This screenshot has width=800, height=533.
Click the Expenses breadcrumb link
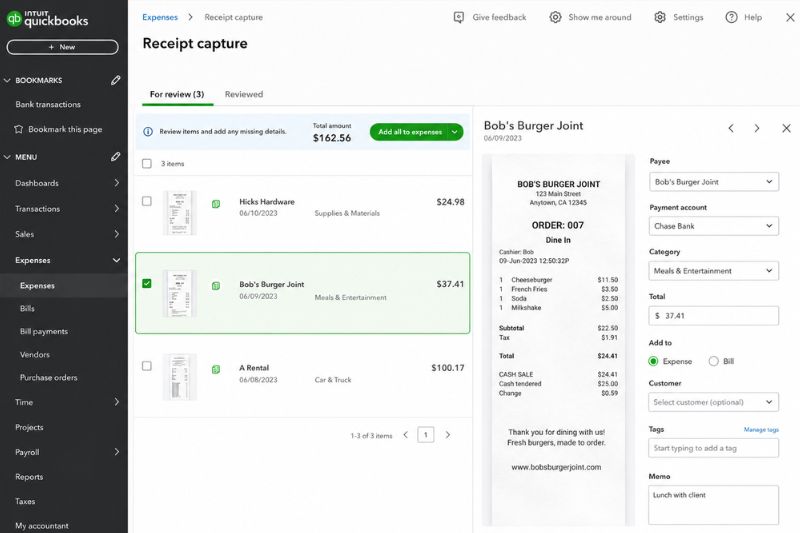point(160,17)
